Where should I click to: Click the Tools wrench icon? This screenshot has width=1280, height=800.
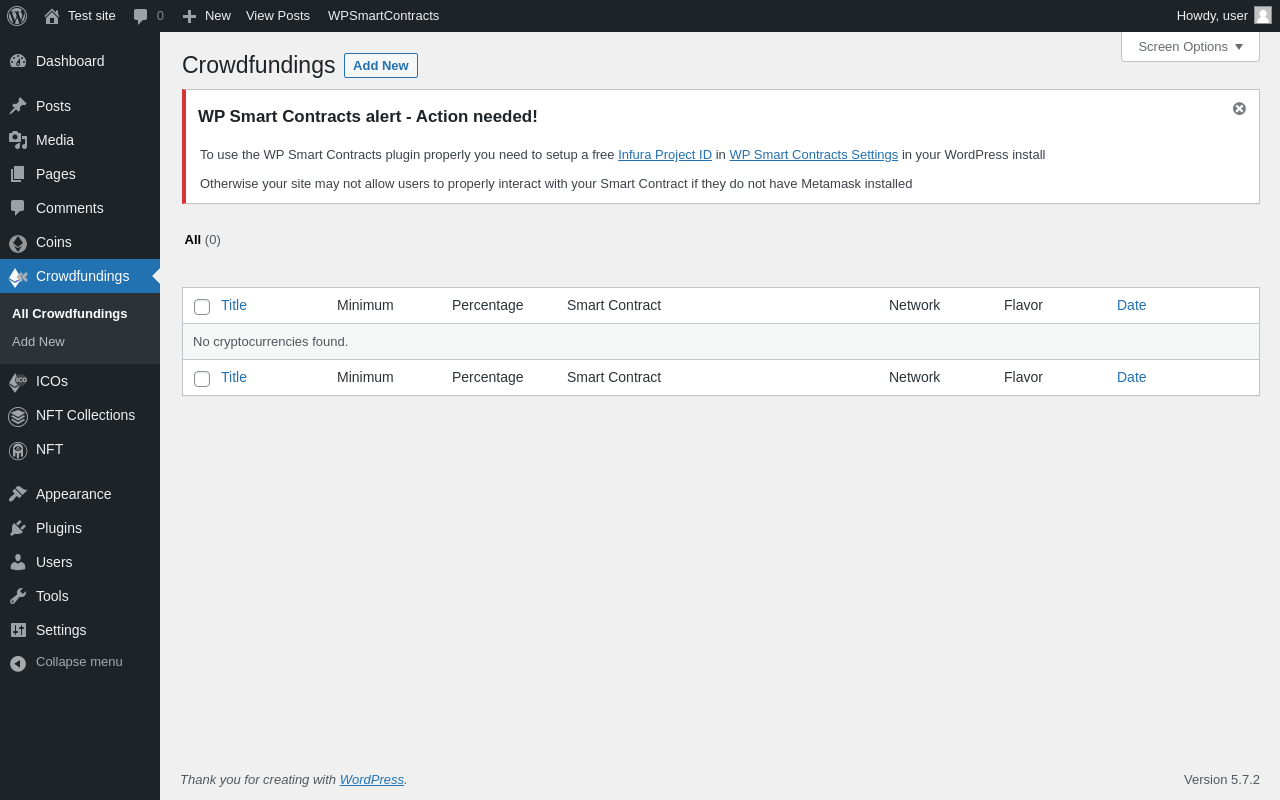(18, 596)
